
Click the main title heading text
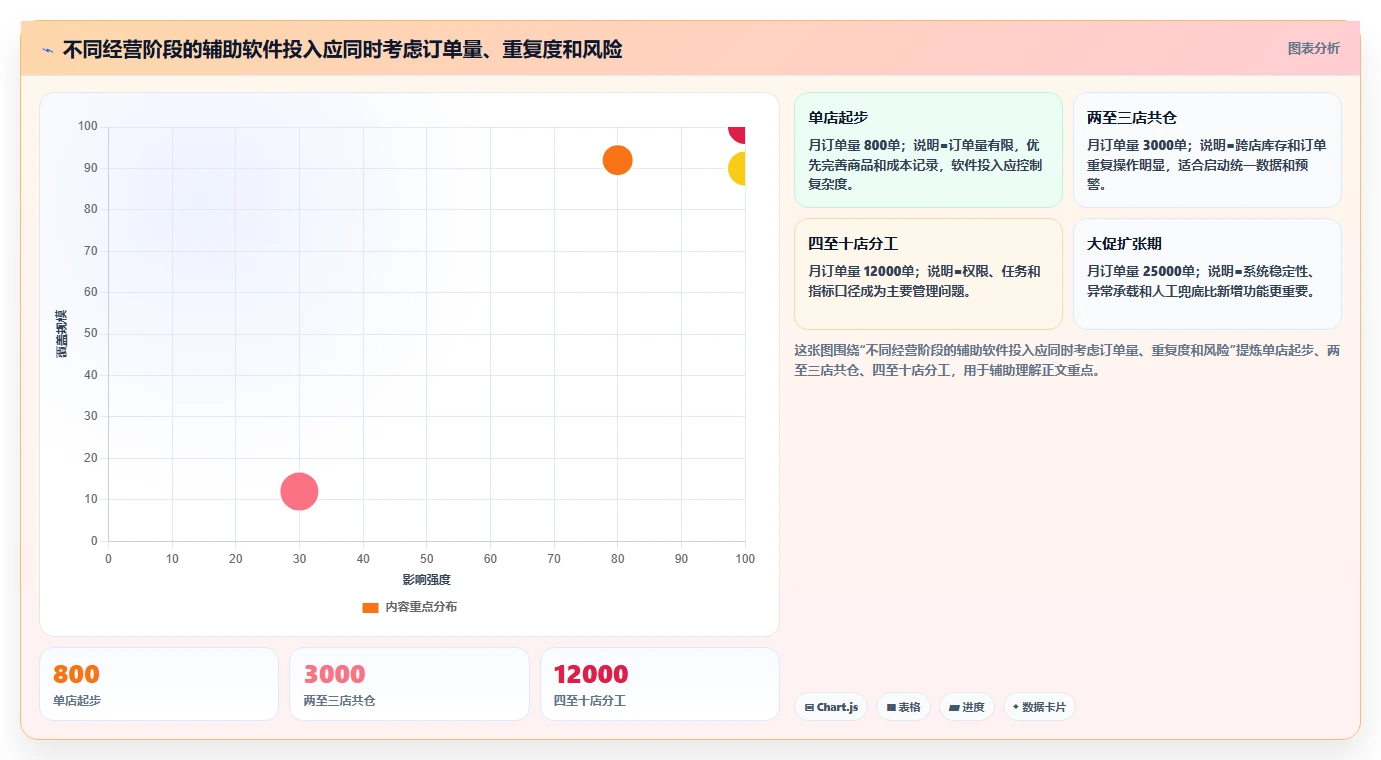click(x=342, y=50)
